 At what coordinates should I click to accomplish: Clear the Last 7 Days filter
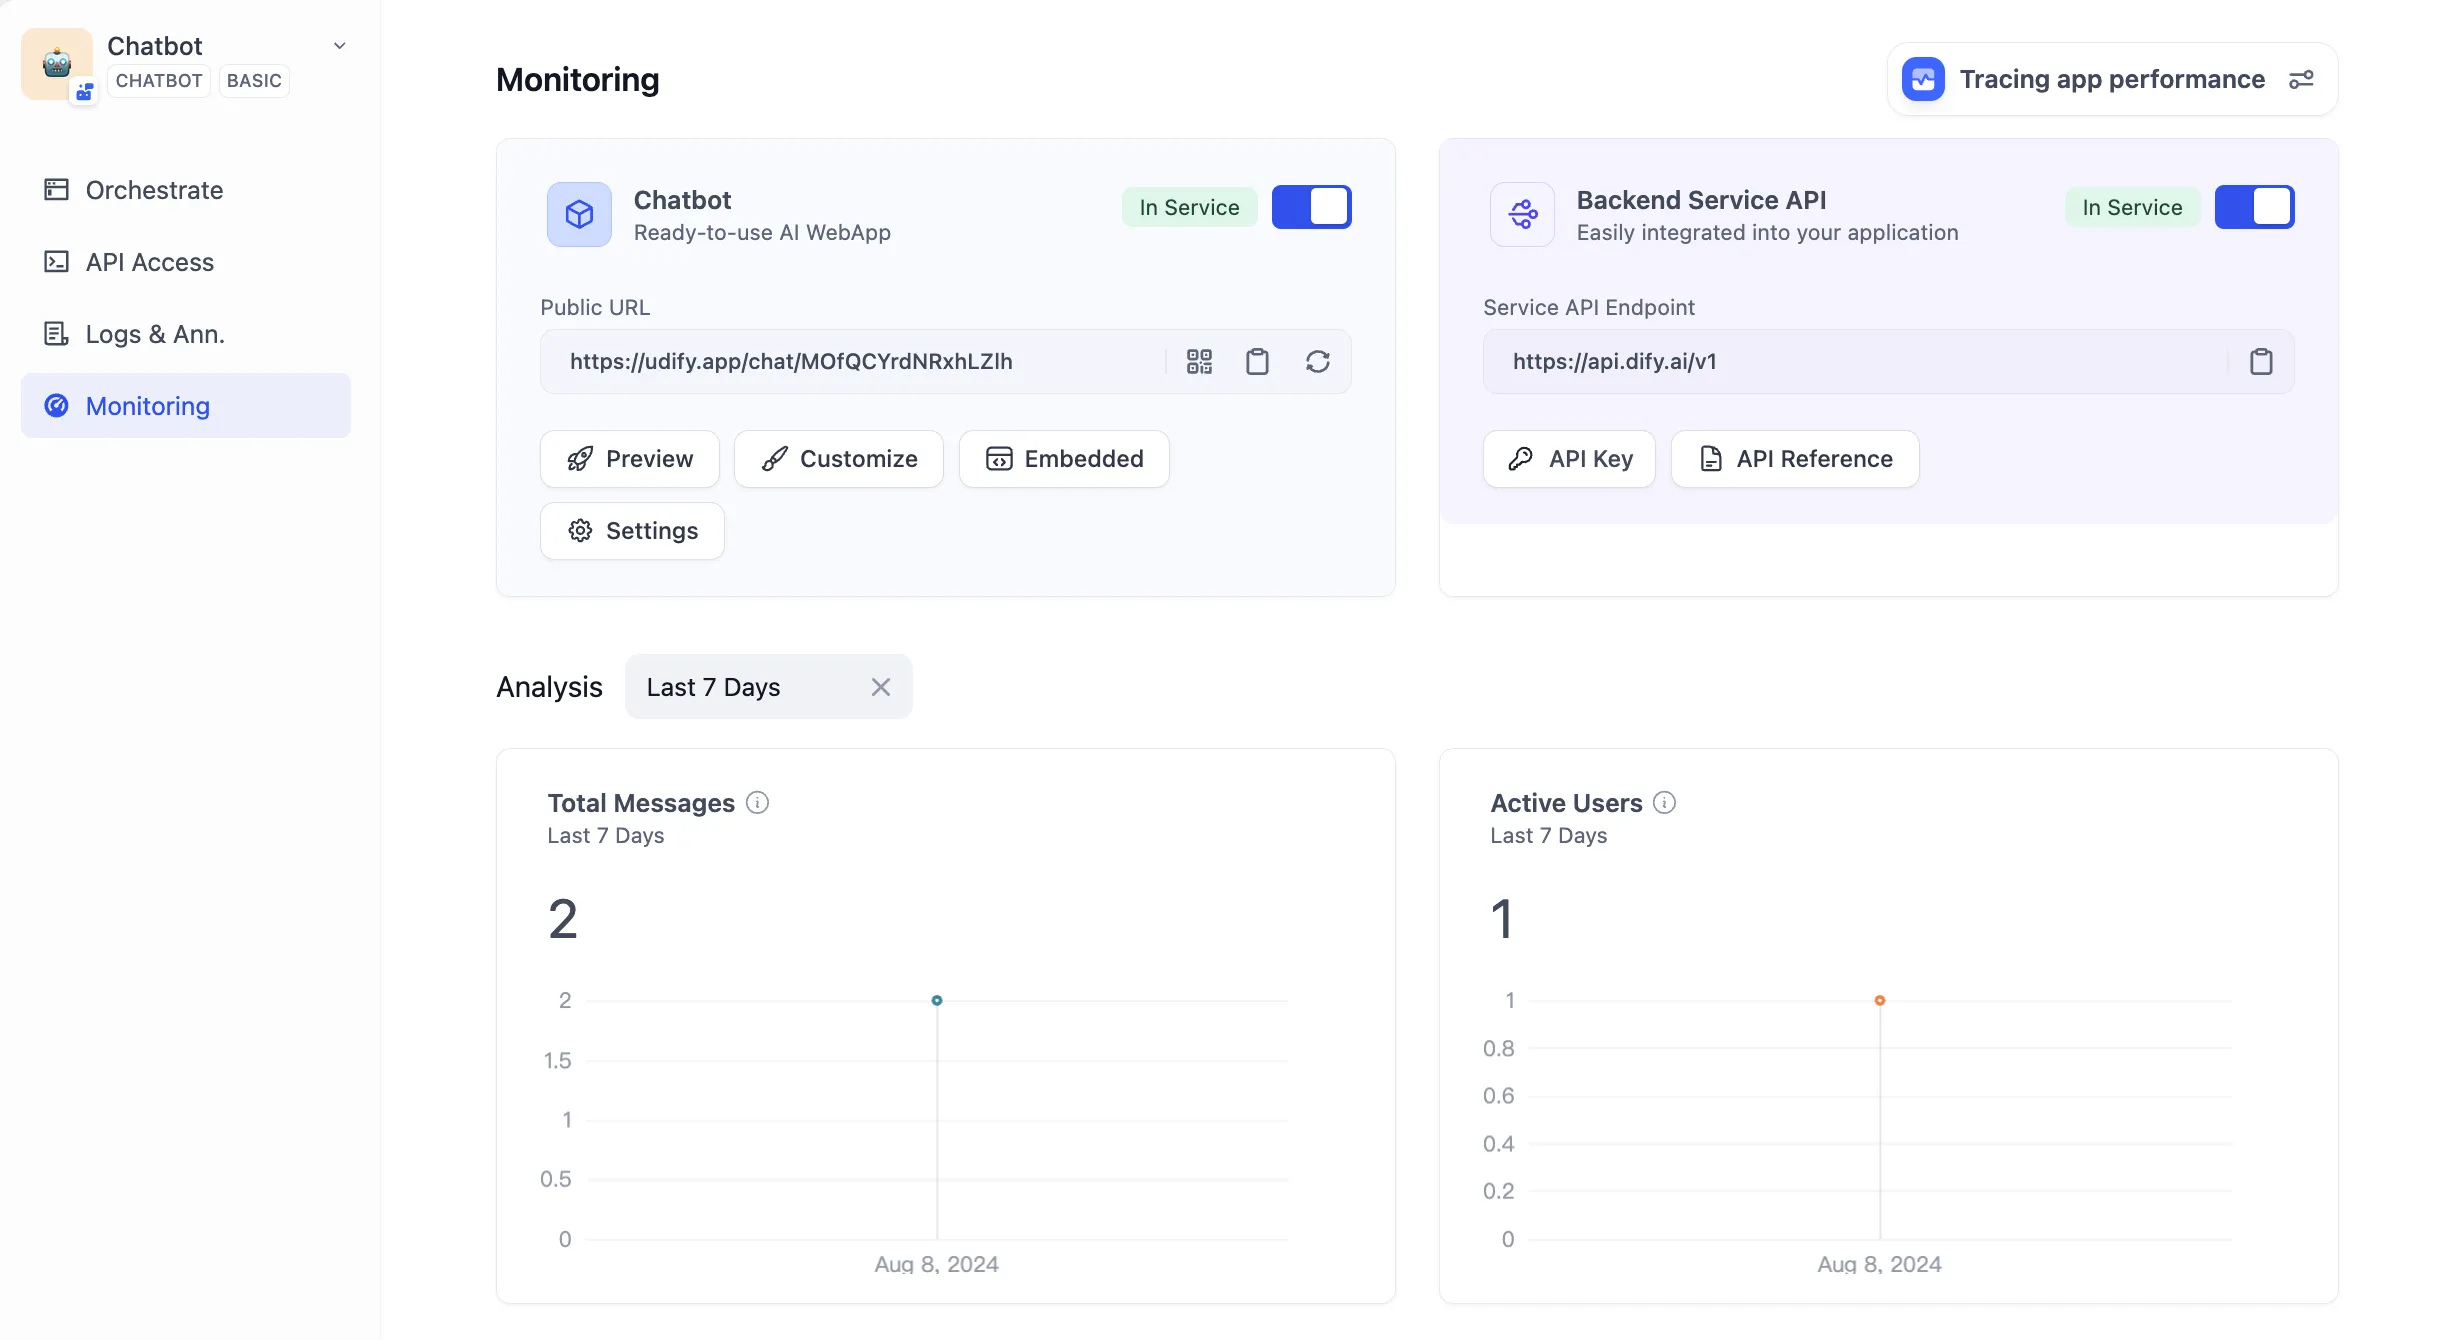click(x=880, y=687)
